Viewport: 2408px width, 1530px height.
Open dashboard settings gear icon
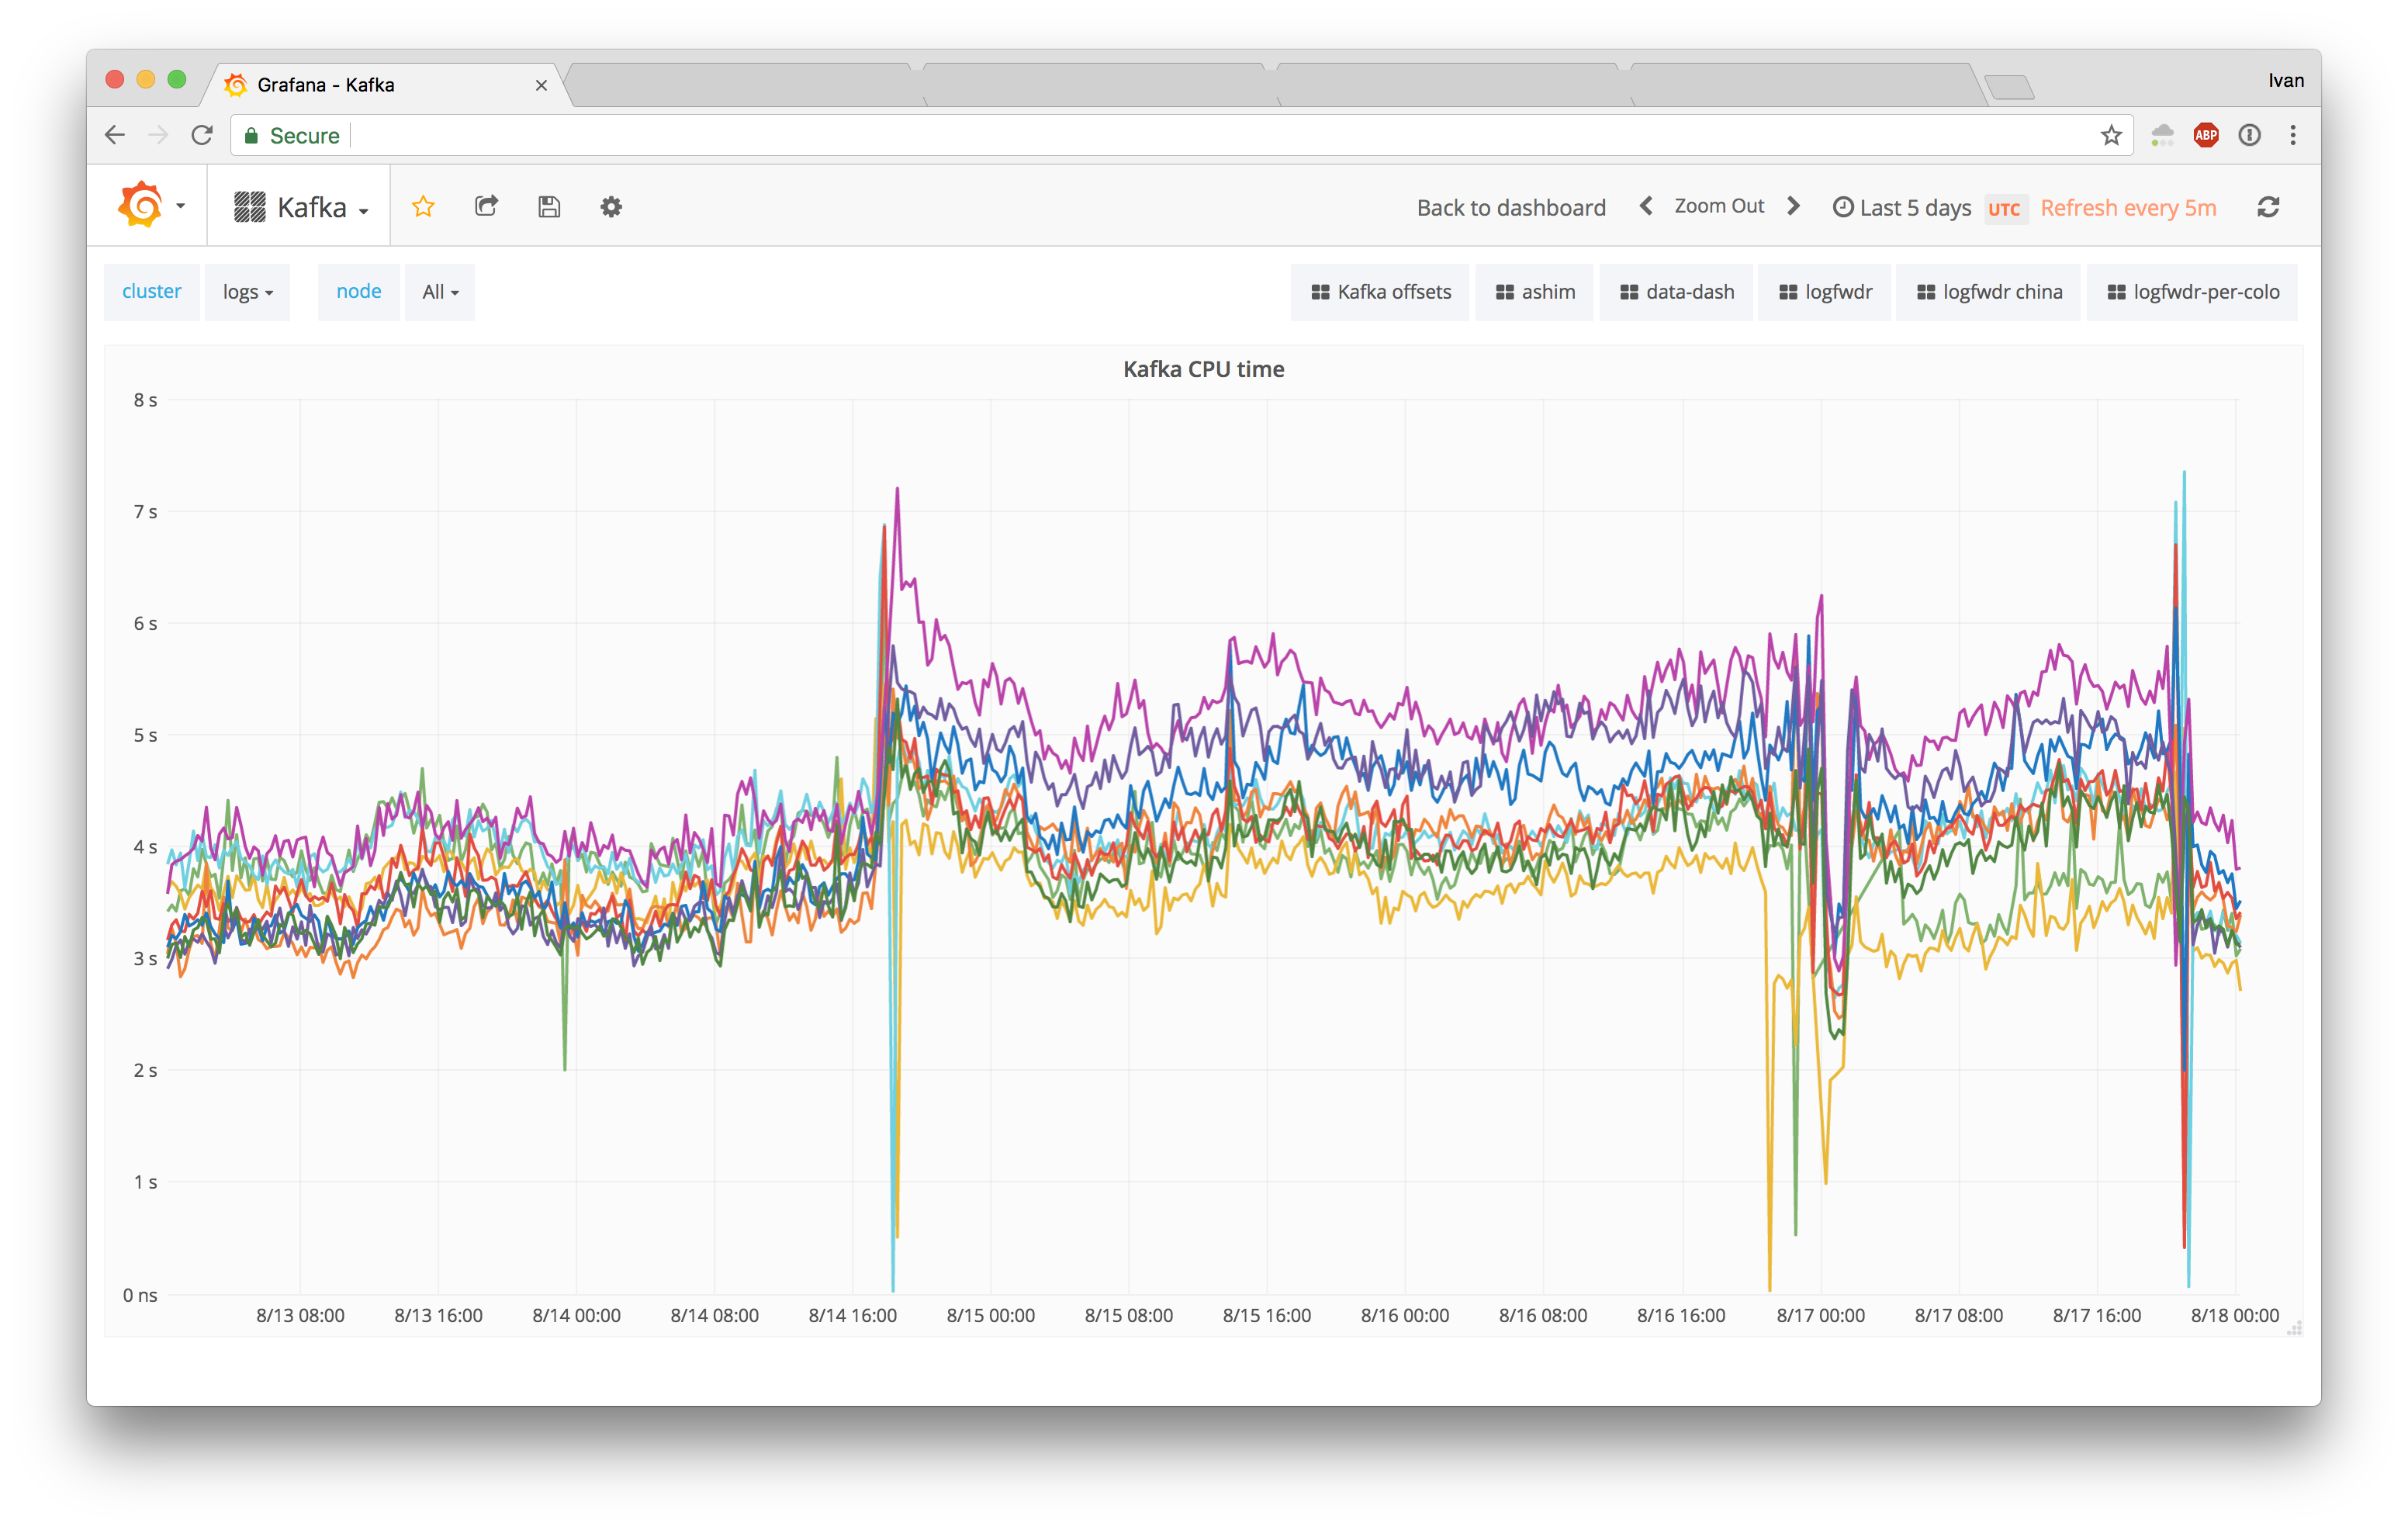[611, 207]
